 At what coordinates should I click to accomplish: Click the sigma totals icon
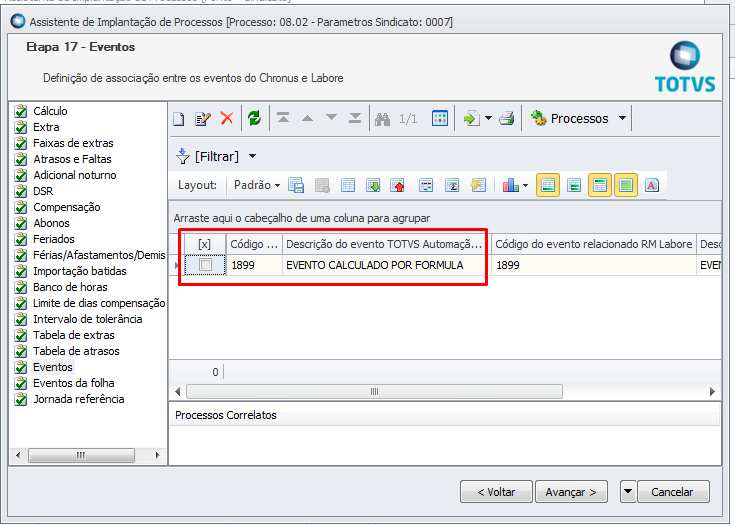452,186
